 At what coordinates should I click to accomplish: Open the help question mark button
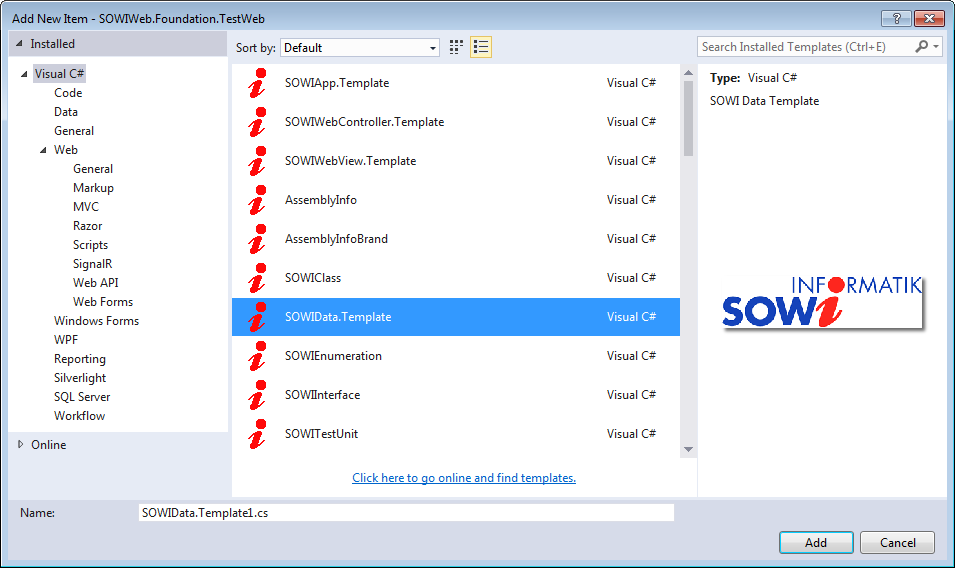tap(896, 18)
